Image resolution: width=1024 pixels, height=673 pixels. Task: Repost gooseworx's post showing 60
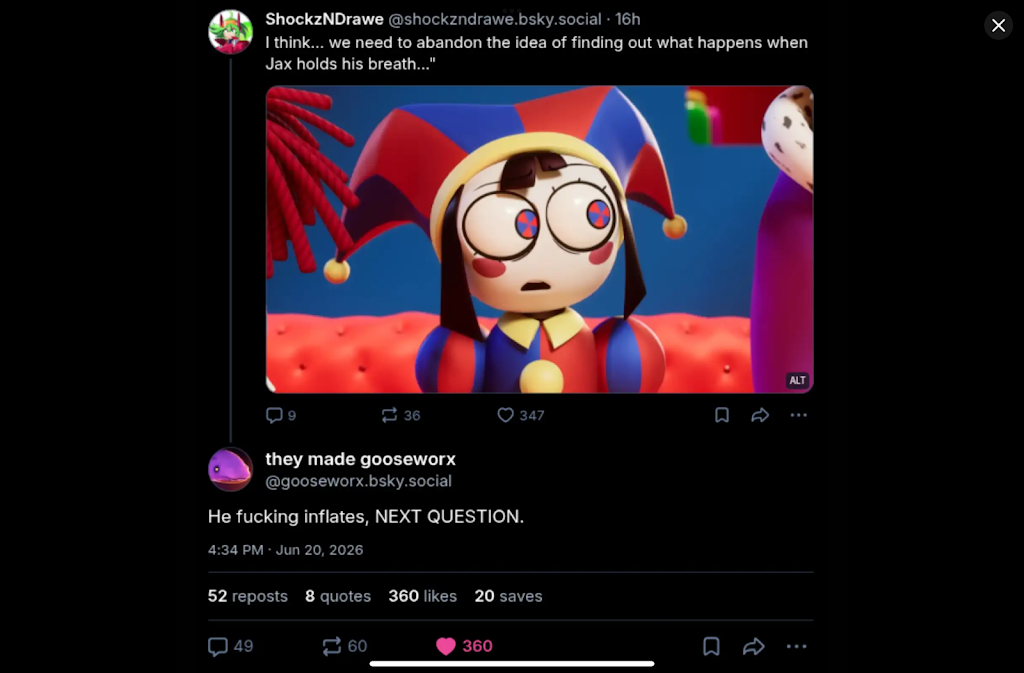pos(344,646)
